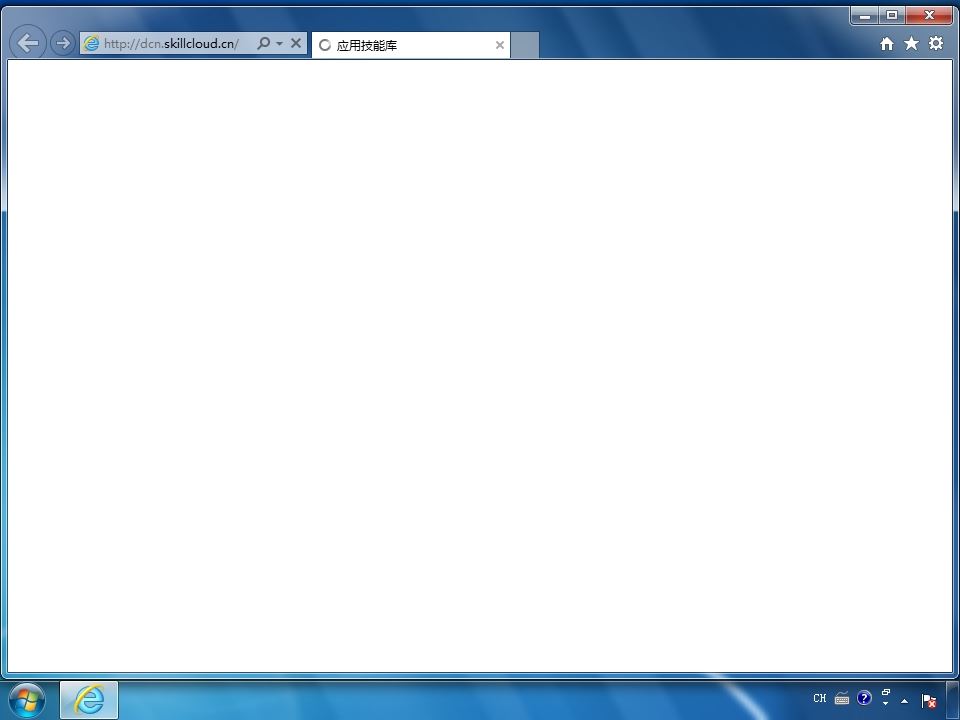Click the search magnifier in address bar
The height and width of the screenshot is (720, 960).
pyautogui.click(x=263, y=43)
